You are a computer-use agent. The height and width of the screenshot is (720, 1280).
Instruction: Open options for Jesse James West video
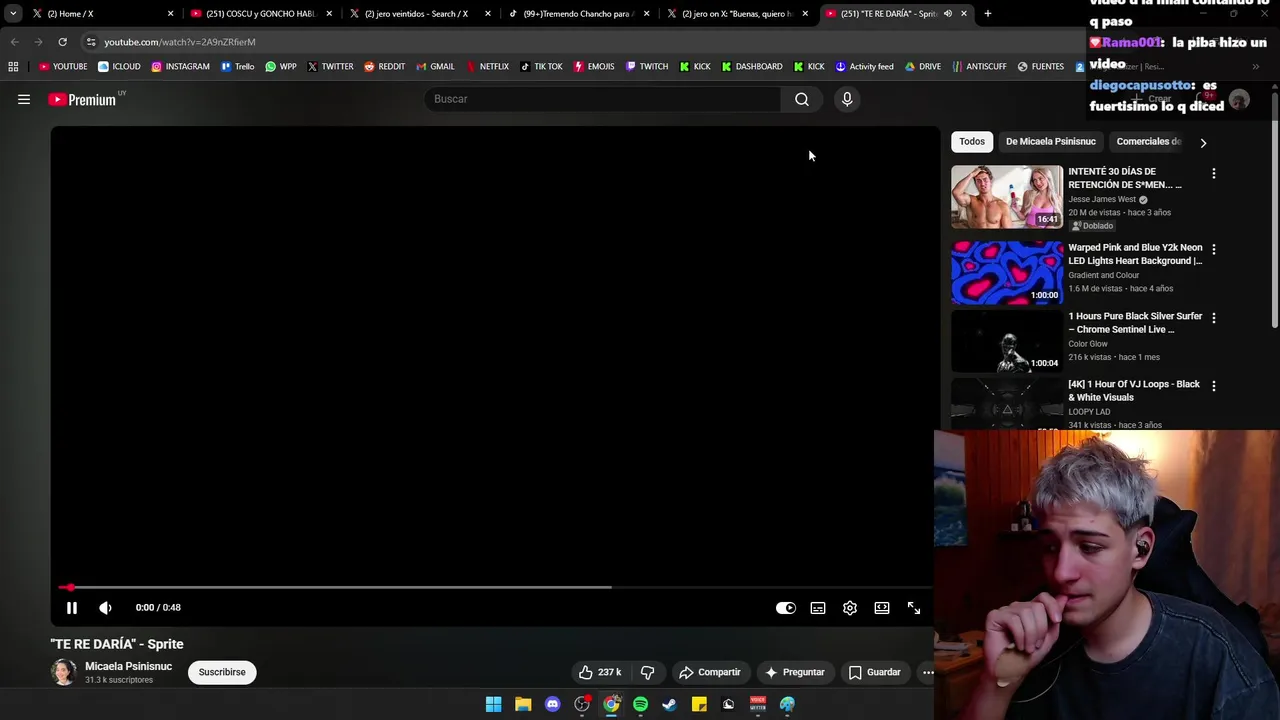pos(1214,174)
